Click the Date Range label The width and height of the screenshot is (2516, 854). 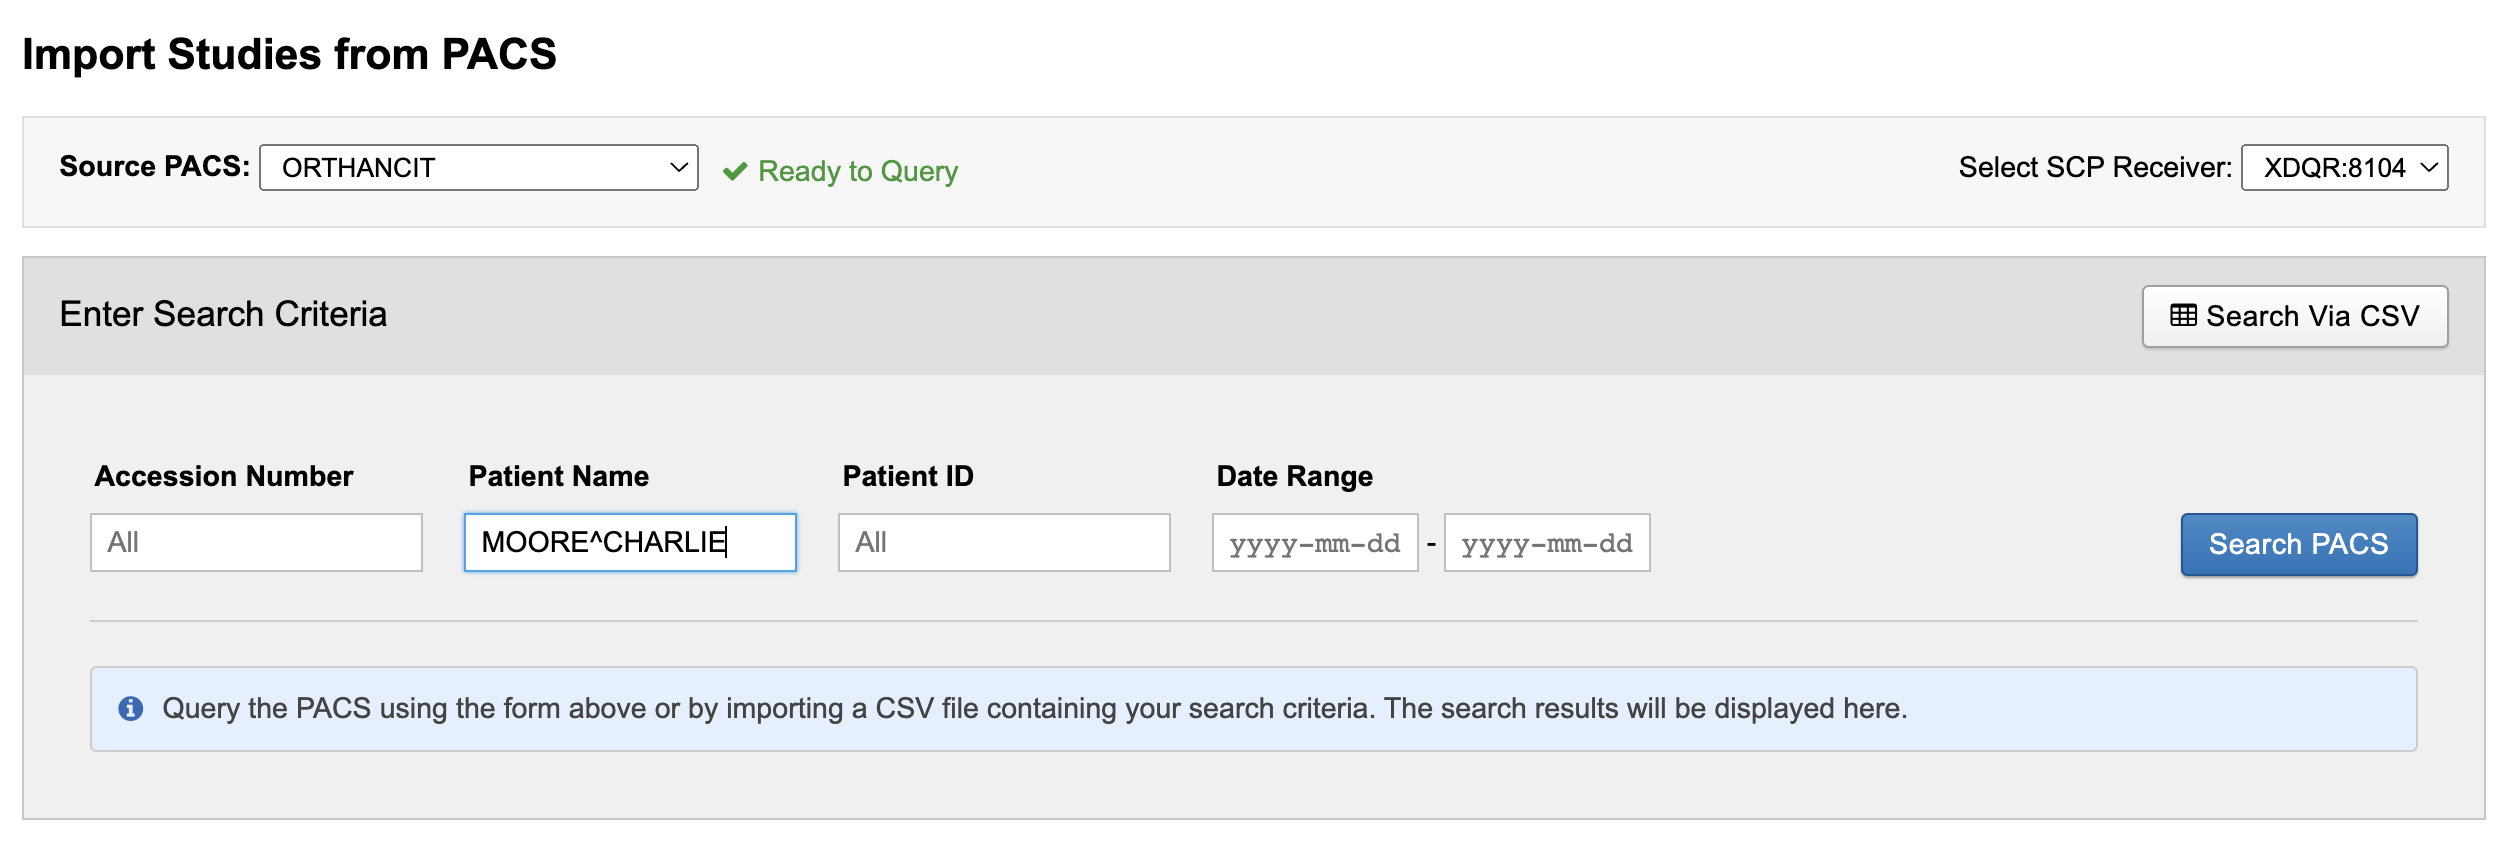coord(1294,476)
